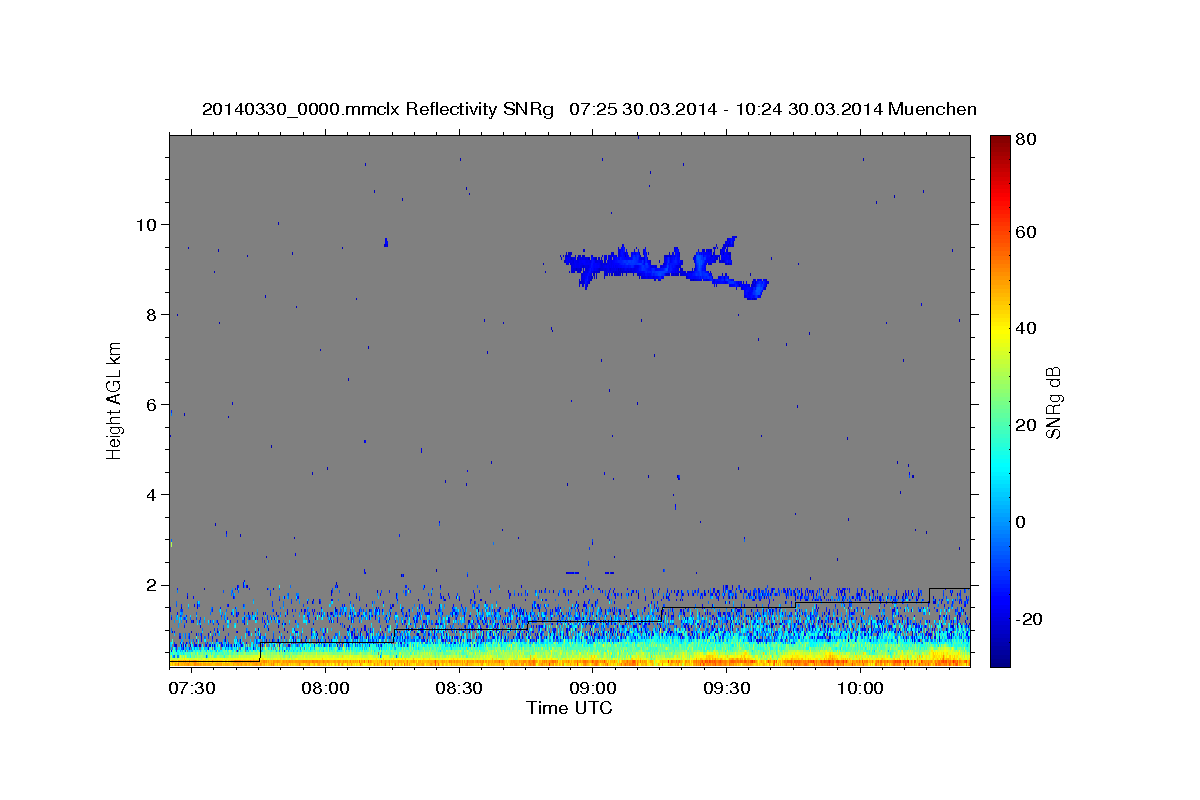This screenshot has width=1200, height=800.
Task: Click the colorbar value 80
Action: (1027, 140)
